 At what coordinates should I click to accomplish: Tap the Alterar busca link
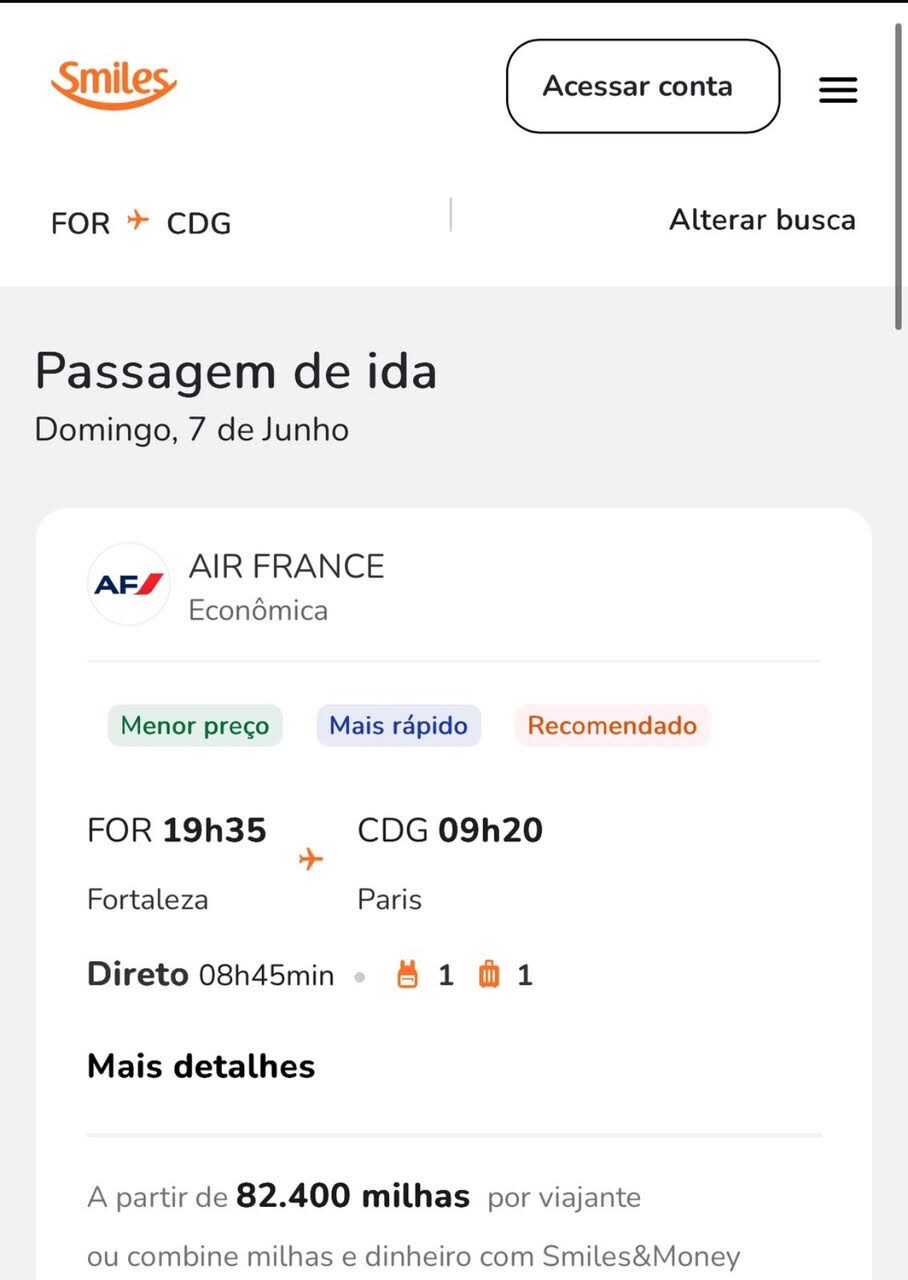[x=762, y=220]
